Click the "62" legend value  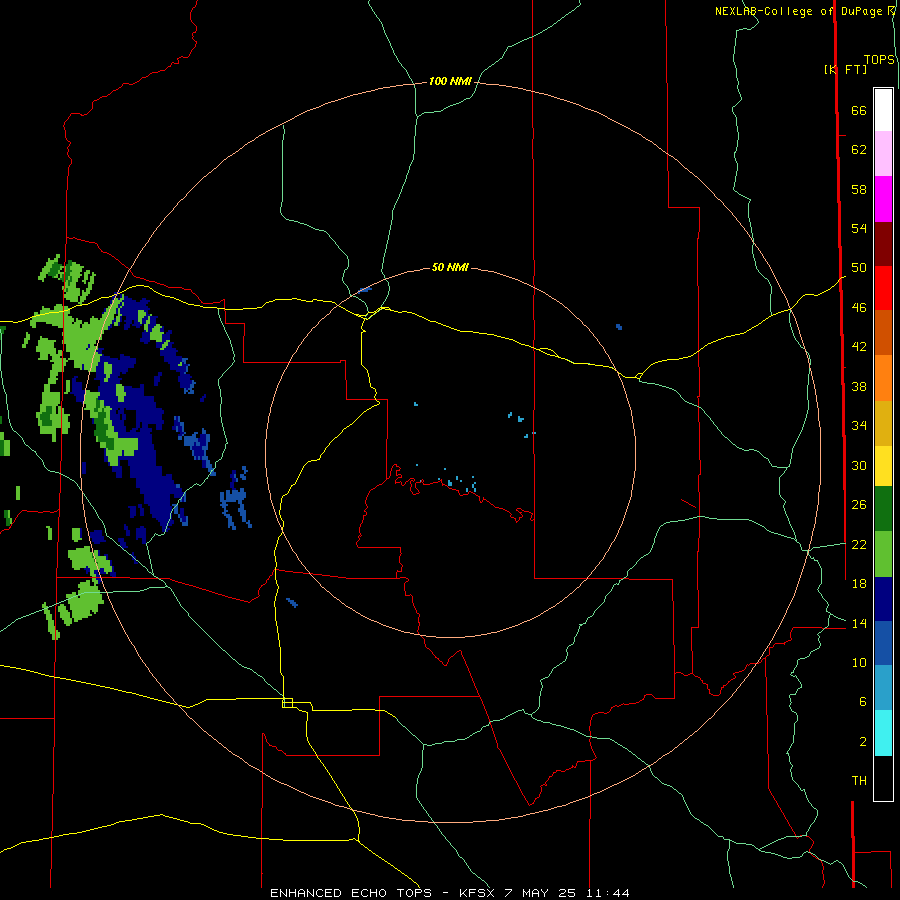(859, 150)
